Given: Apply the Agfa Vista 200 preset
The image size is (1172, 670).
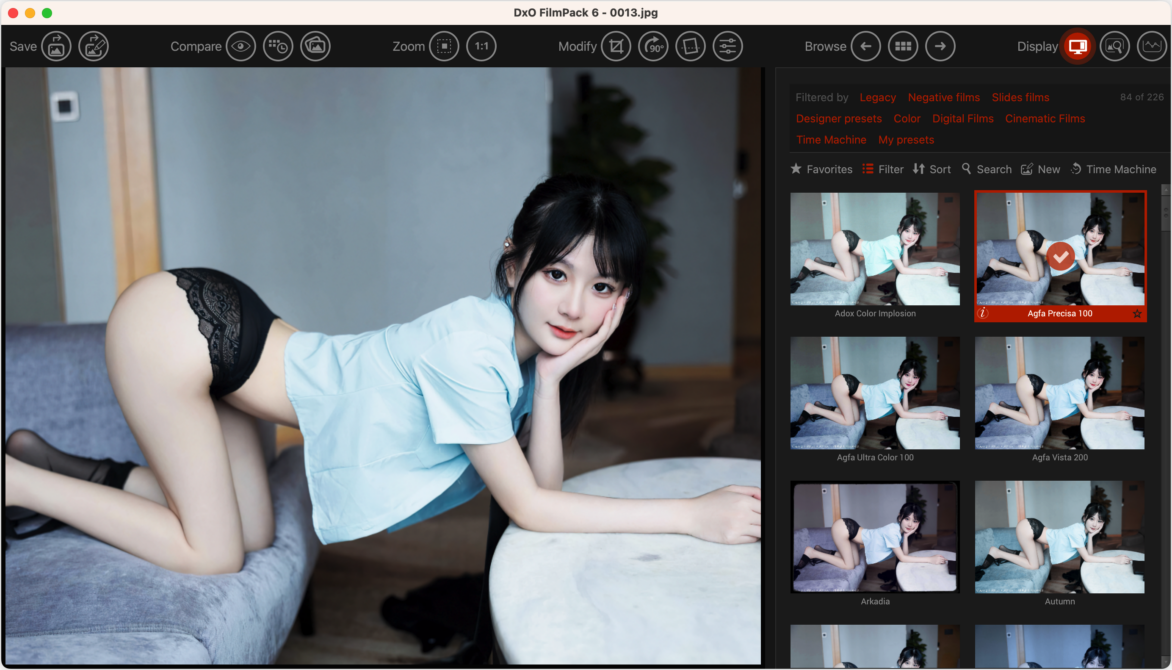Looking at the screenshot, I should click(x=1060, y=393).
